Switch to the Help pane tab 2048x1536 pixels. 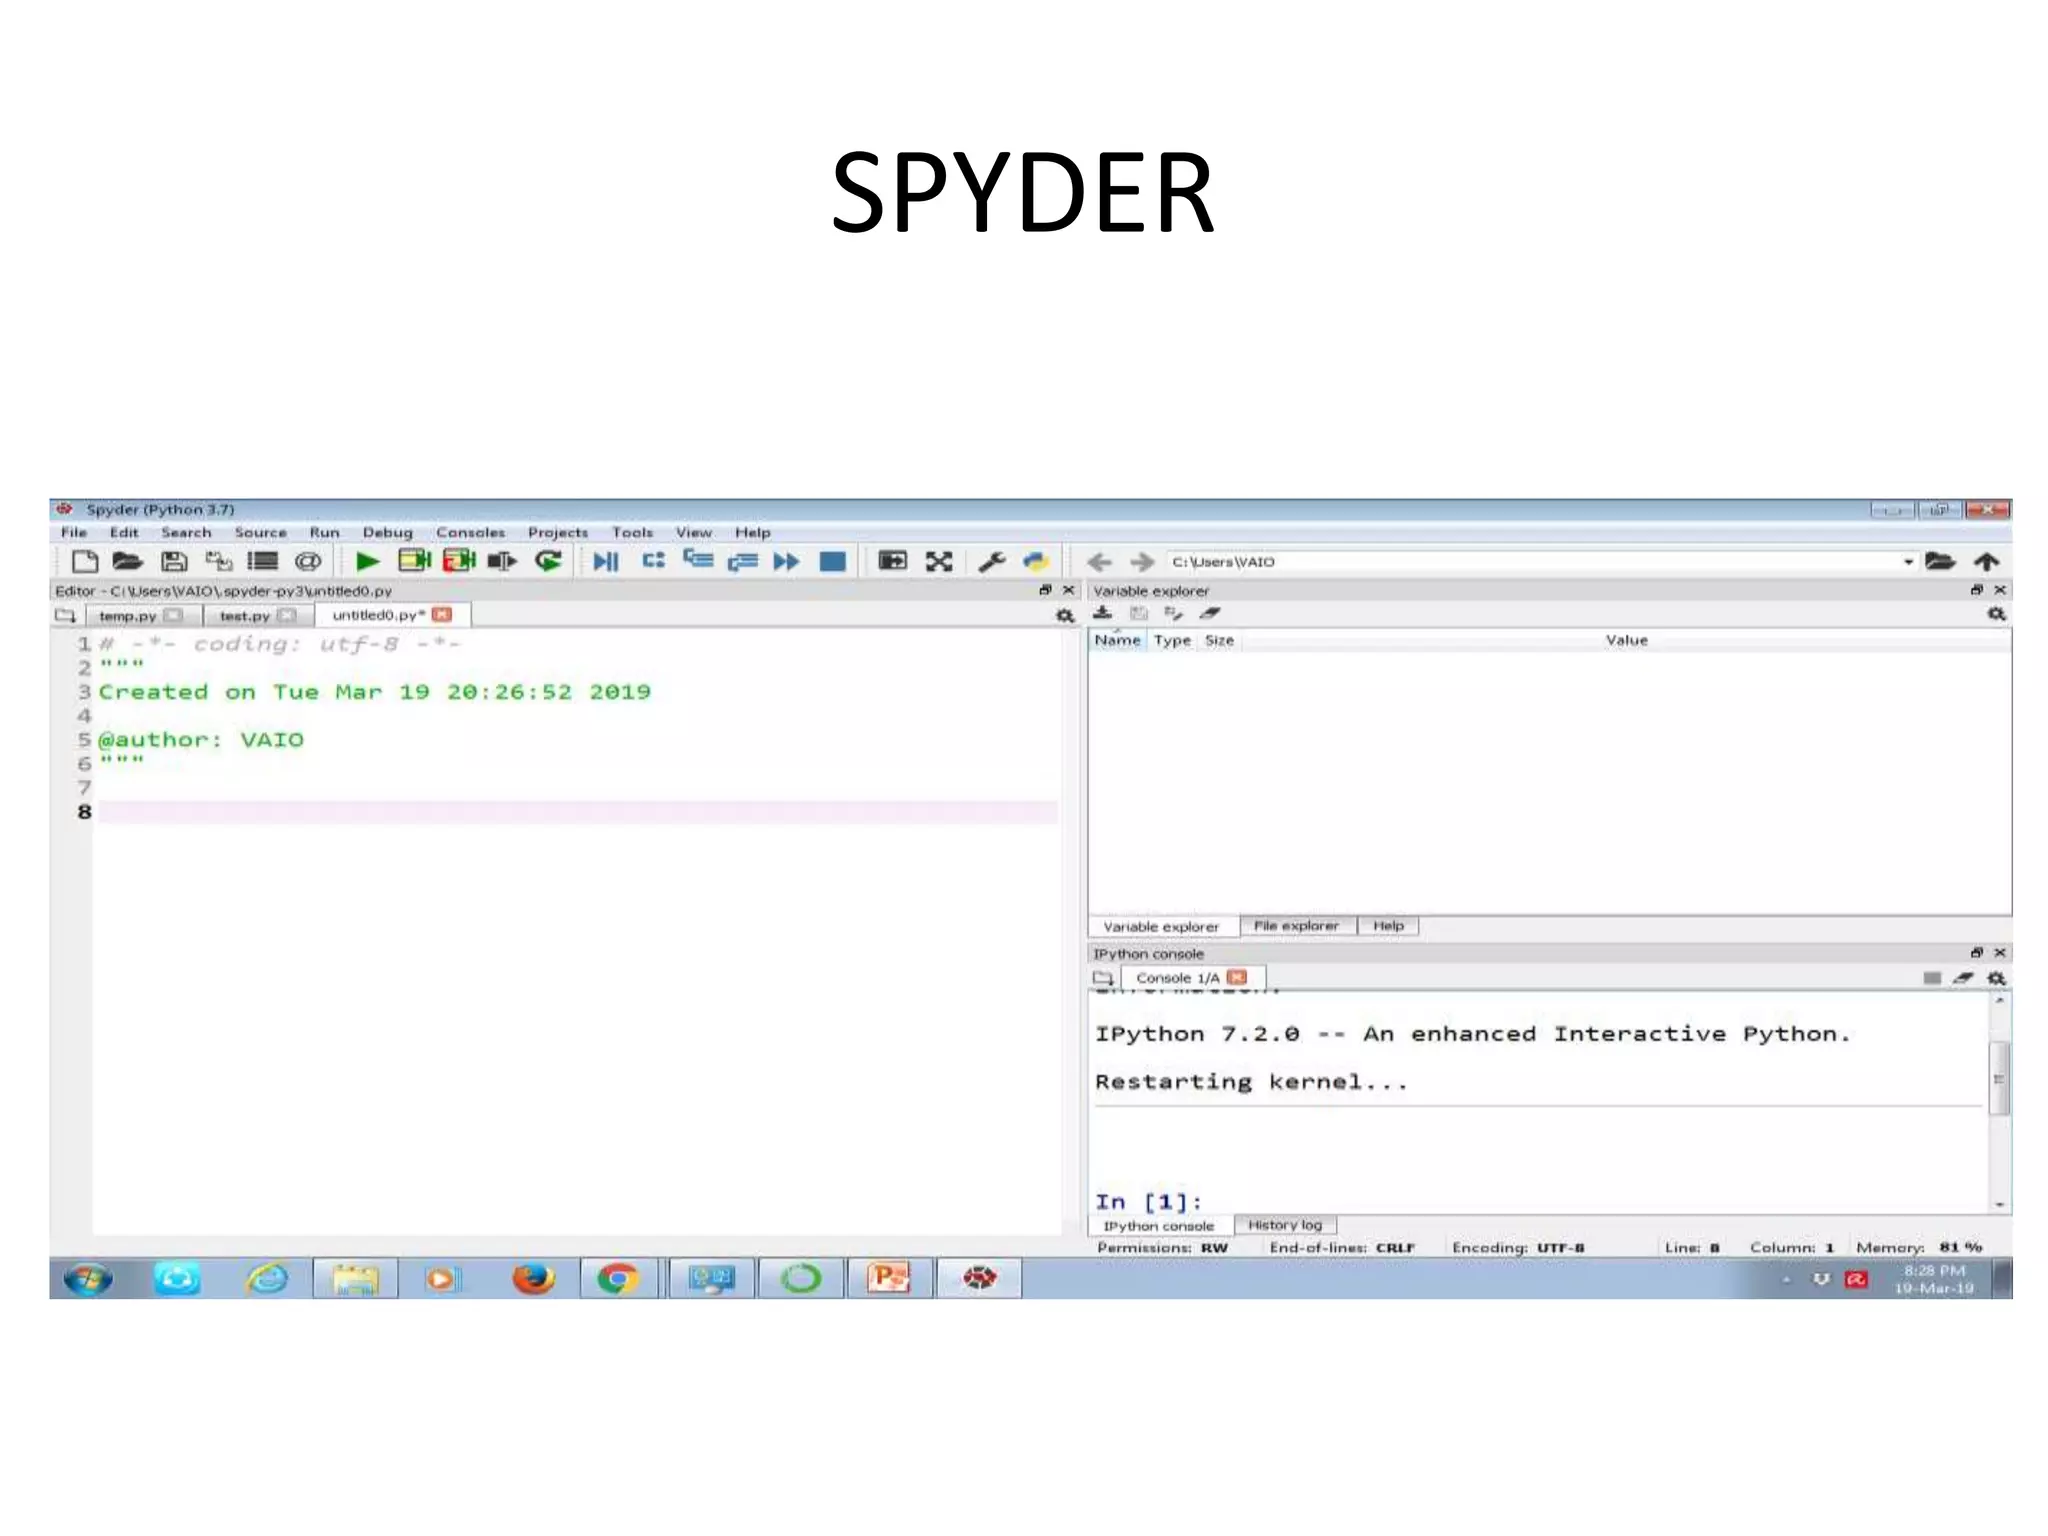(1388, 926)
